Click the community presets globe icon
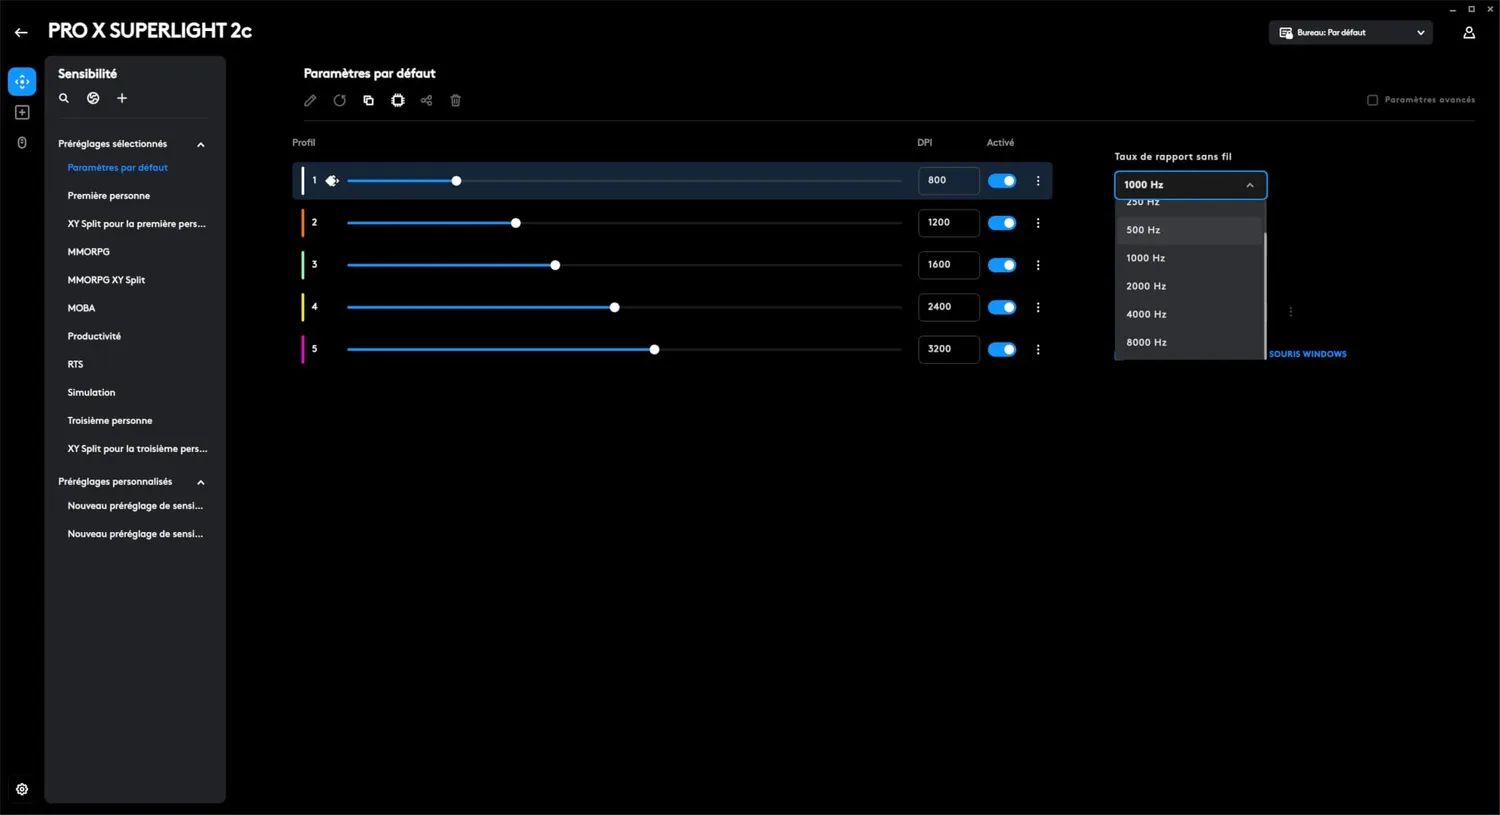This screenshot has height=815, width=1500. pos(93,98)
